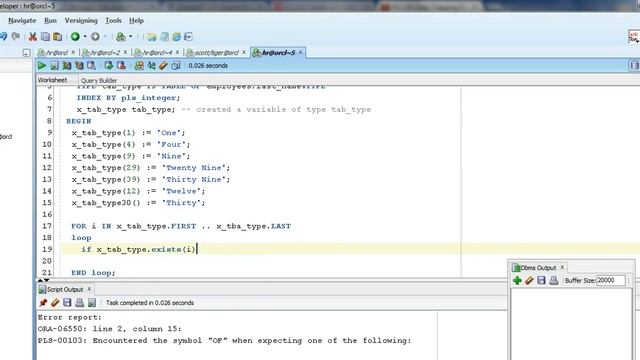Select the Worksheet tab
The image size is (640, 360).
(x=52, y=80)
